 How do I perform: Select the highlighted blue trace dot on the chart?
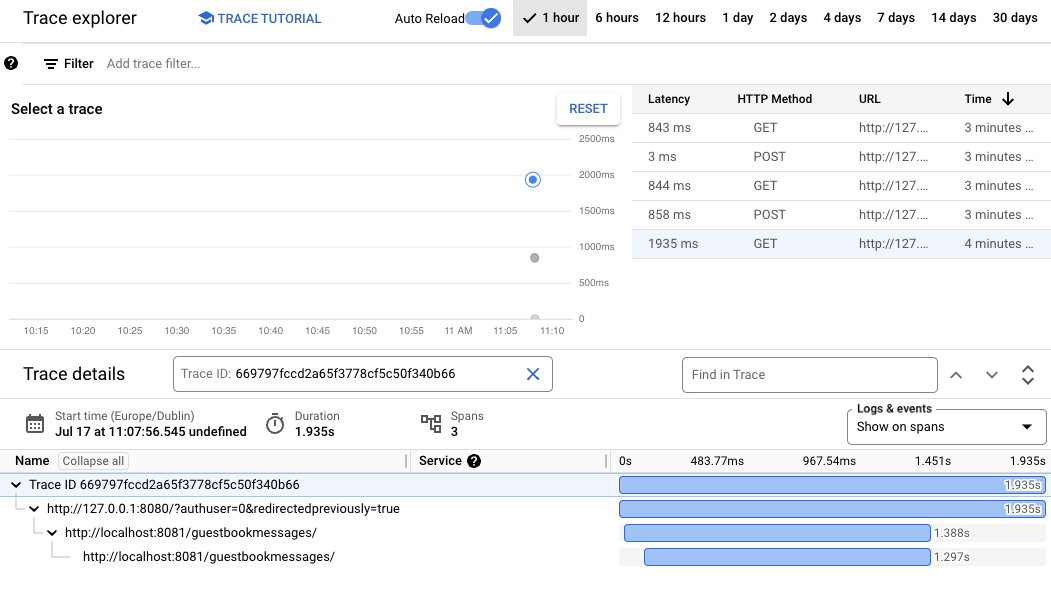tap(531, 179)
